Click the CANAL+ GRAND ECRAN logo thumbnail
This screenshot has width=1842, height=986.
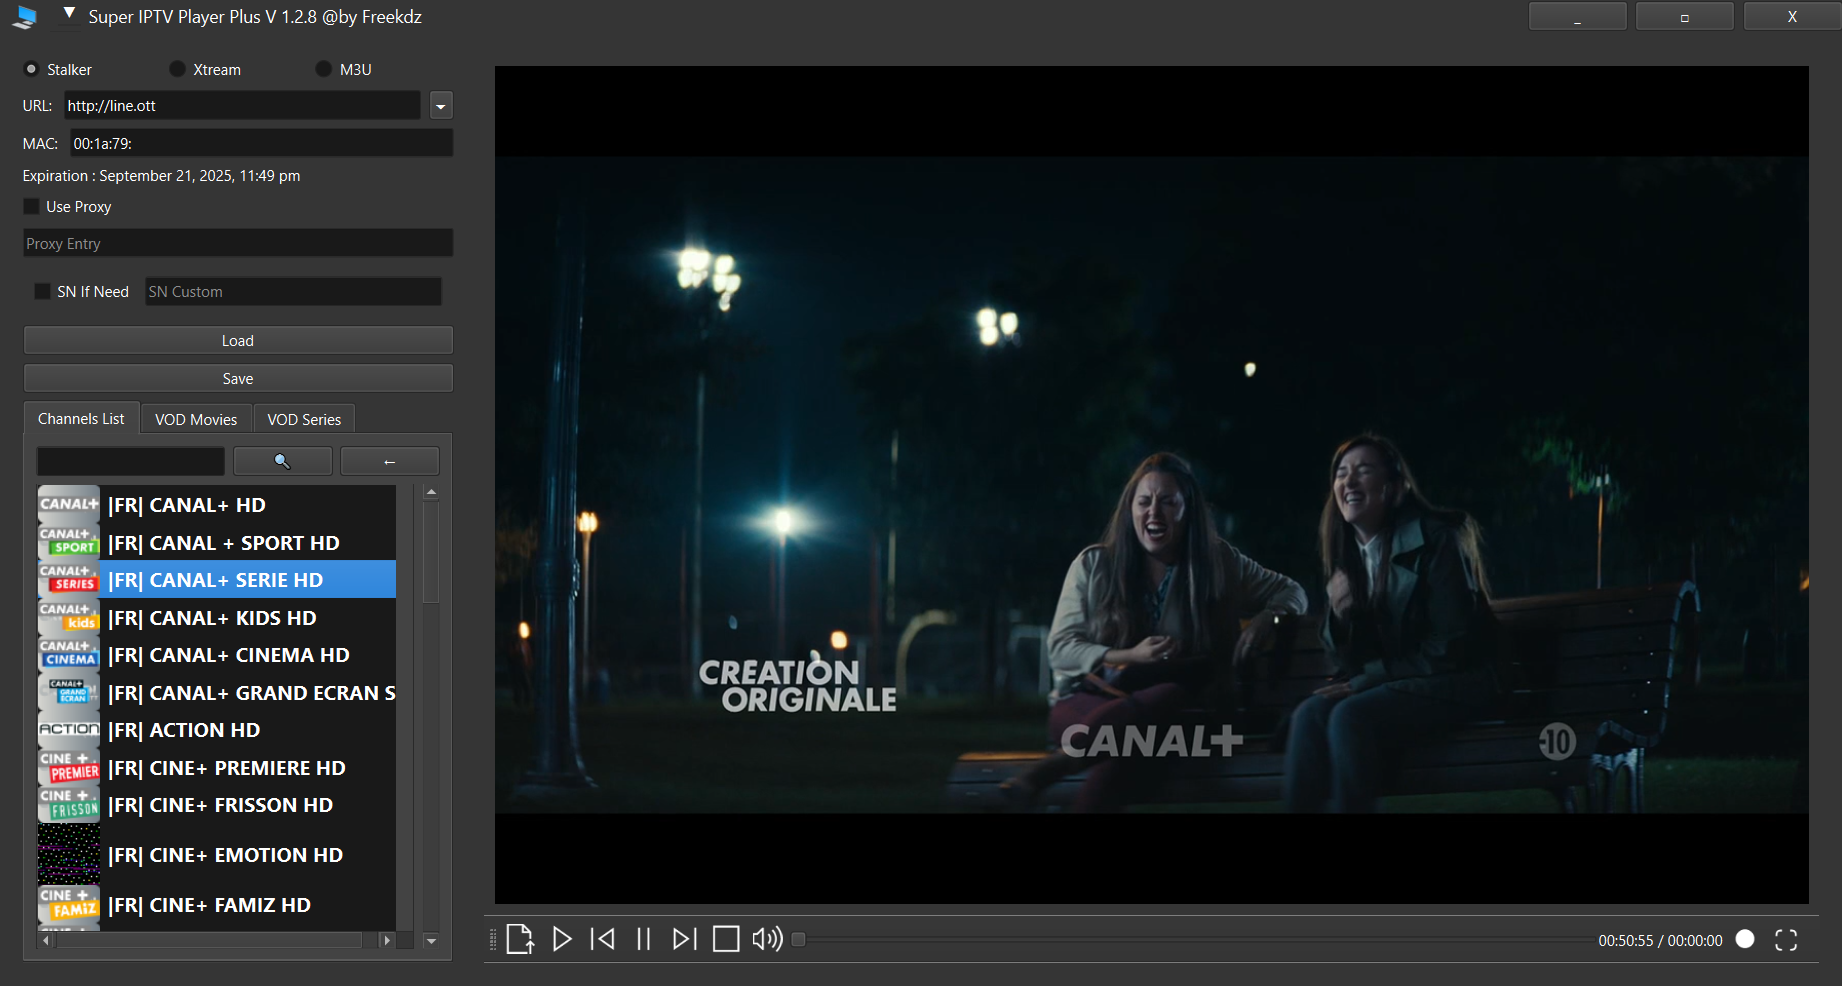69,692
